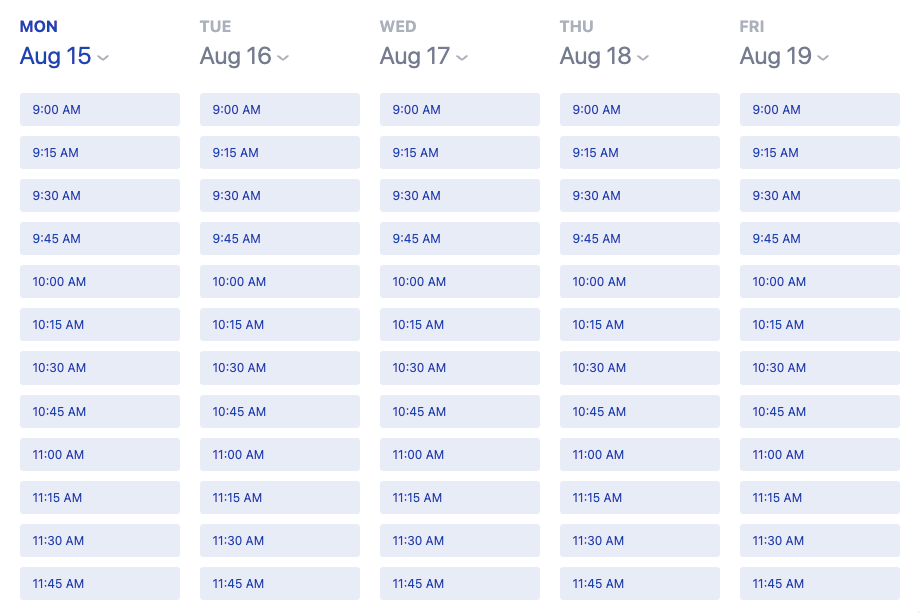The width and height of the screenshot is (920, 613).
Task: Expand the Aug 18 date selector
Action: [643, 57]
